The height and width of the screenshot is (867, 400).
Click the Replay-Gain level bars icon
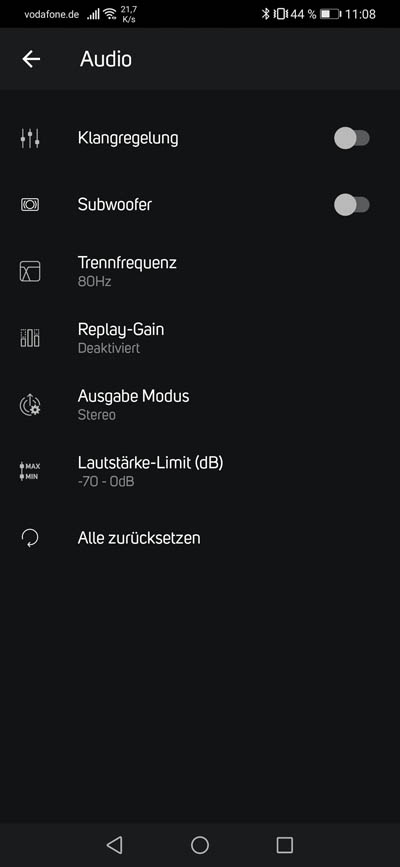[30, 338]
